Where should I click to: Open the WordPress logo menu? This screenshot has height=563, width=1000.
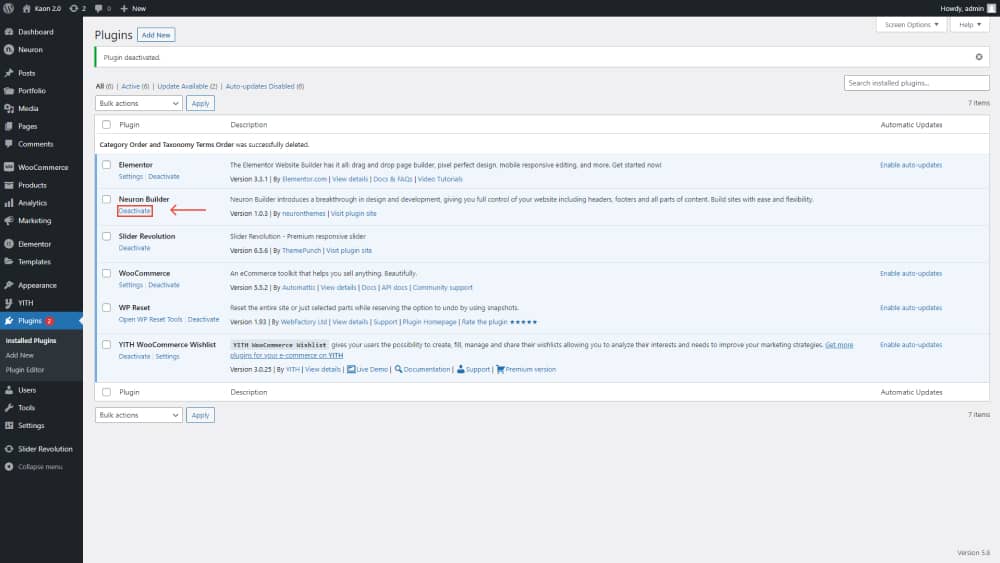pyautogui.click(x=8, y=8)
